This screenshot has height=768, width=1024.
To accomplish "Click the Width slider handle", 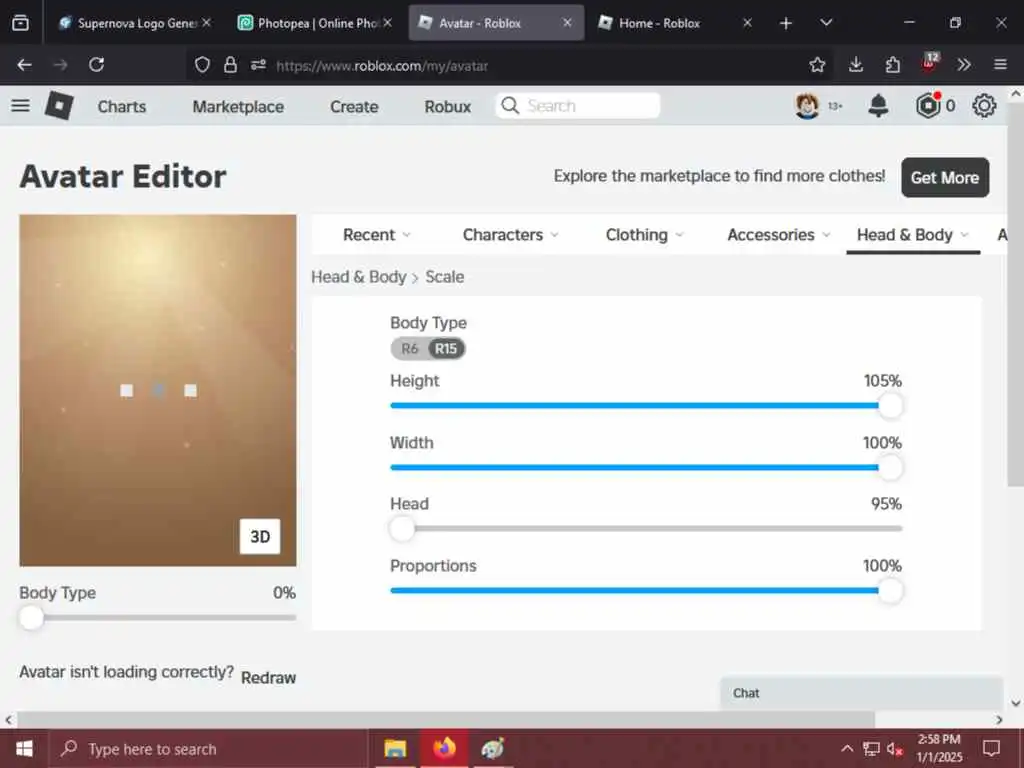I will (x=890, y=468).
